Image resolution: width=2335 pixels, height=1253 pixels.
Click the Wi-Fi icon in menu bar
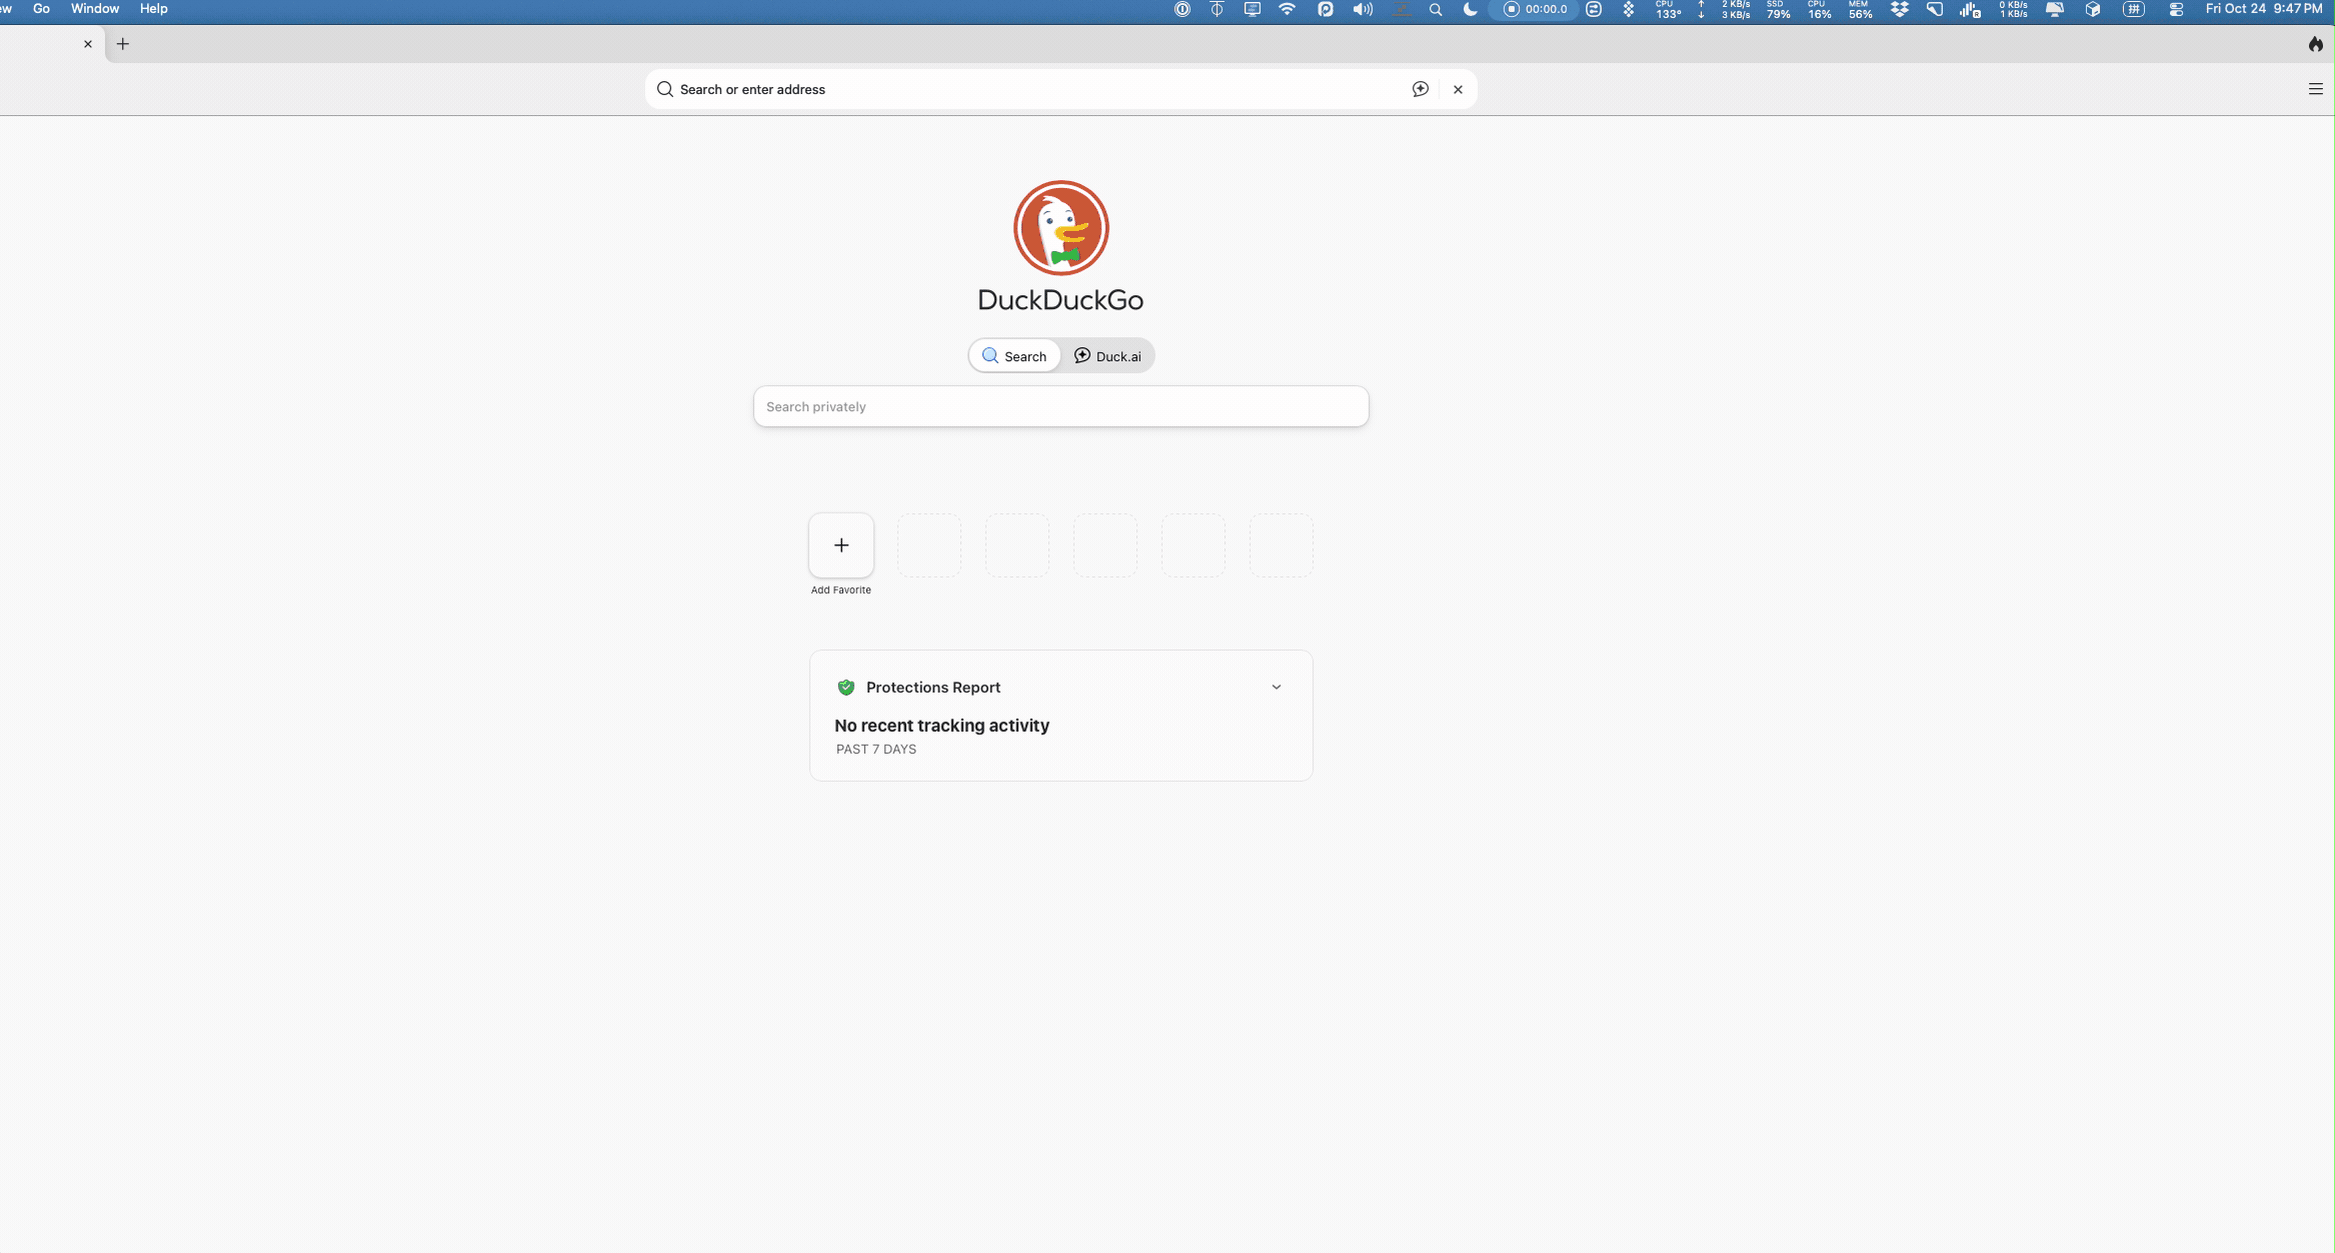coord(1287,9)
